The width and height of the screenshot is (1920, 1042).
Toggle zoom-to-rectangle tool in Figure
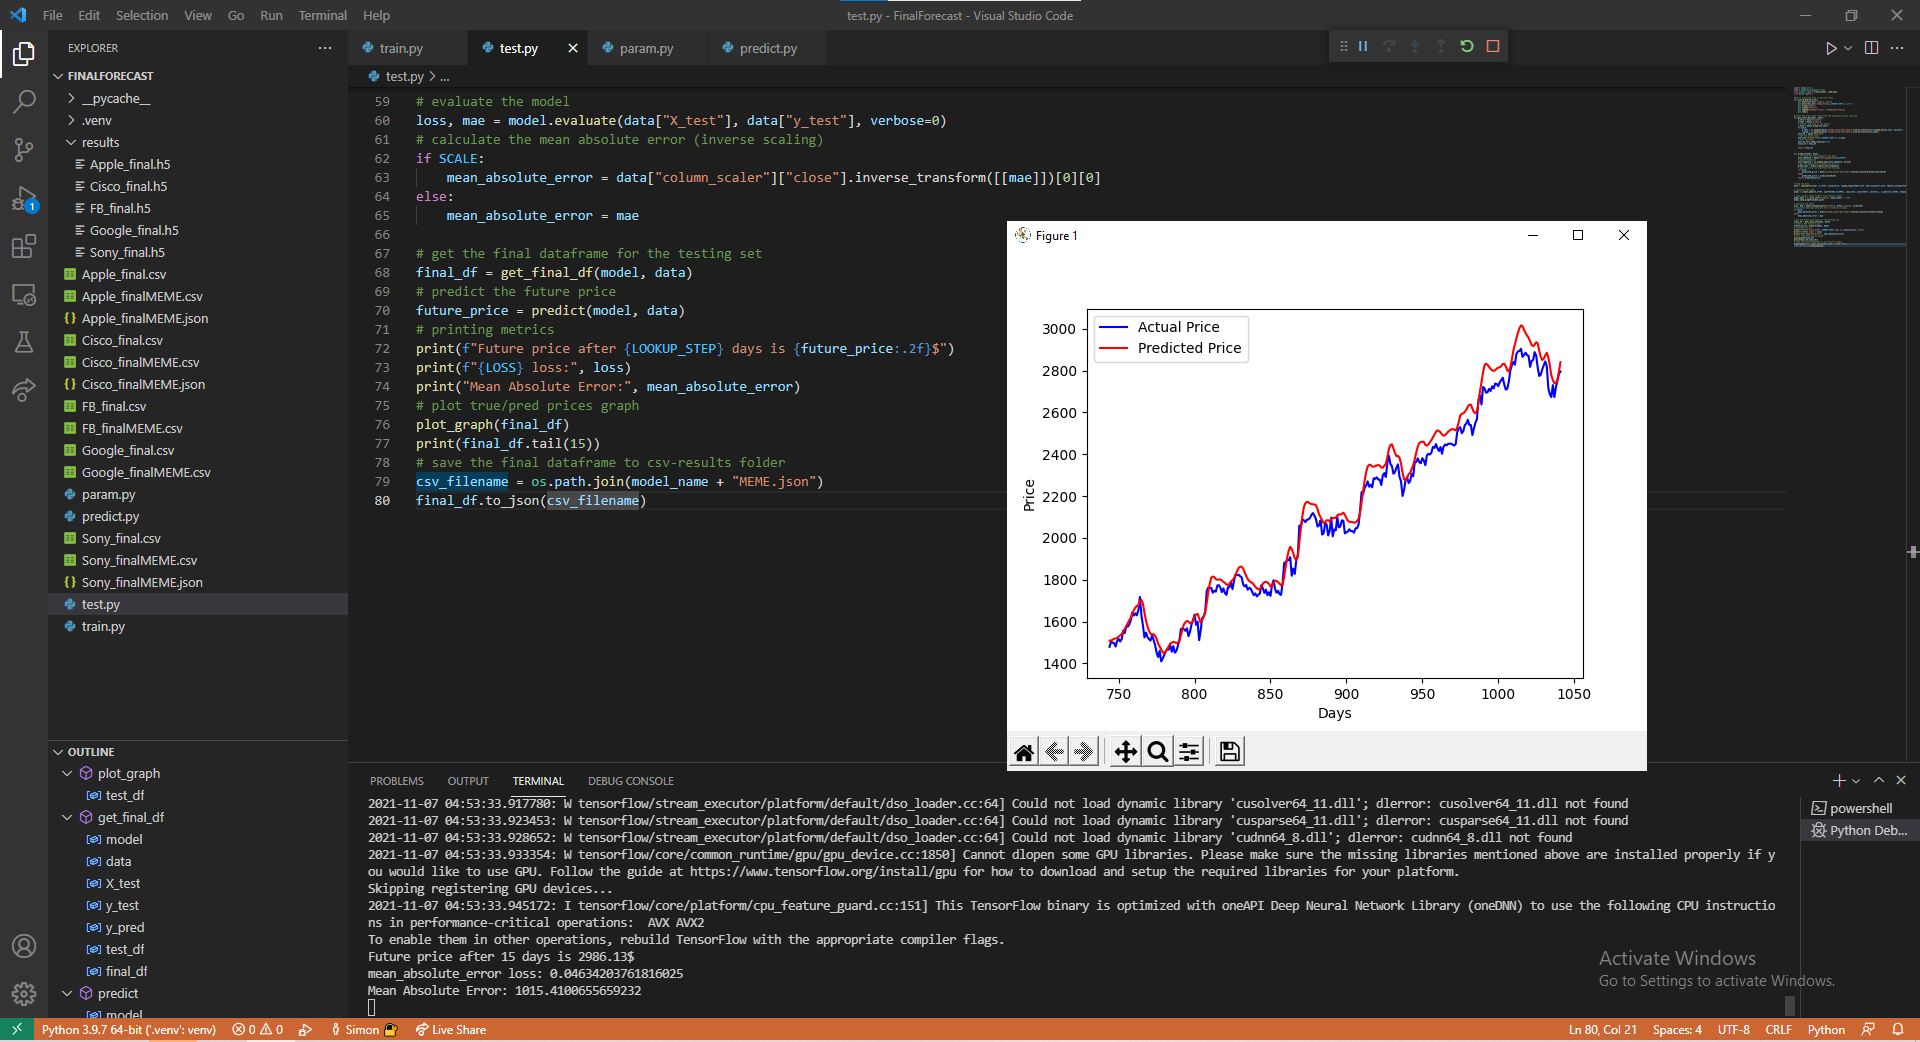[x=1157, y=752]
